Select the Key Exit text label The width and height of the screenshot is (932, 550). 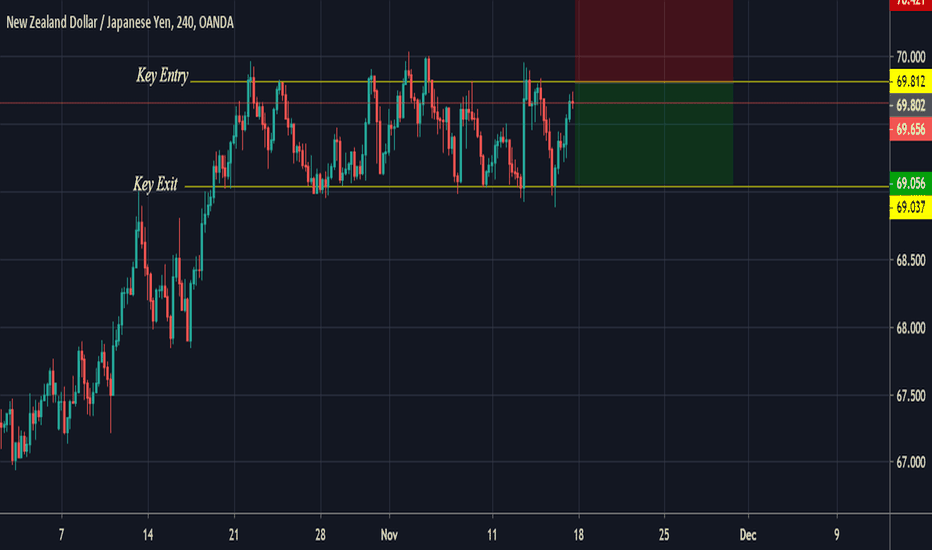155,184
